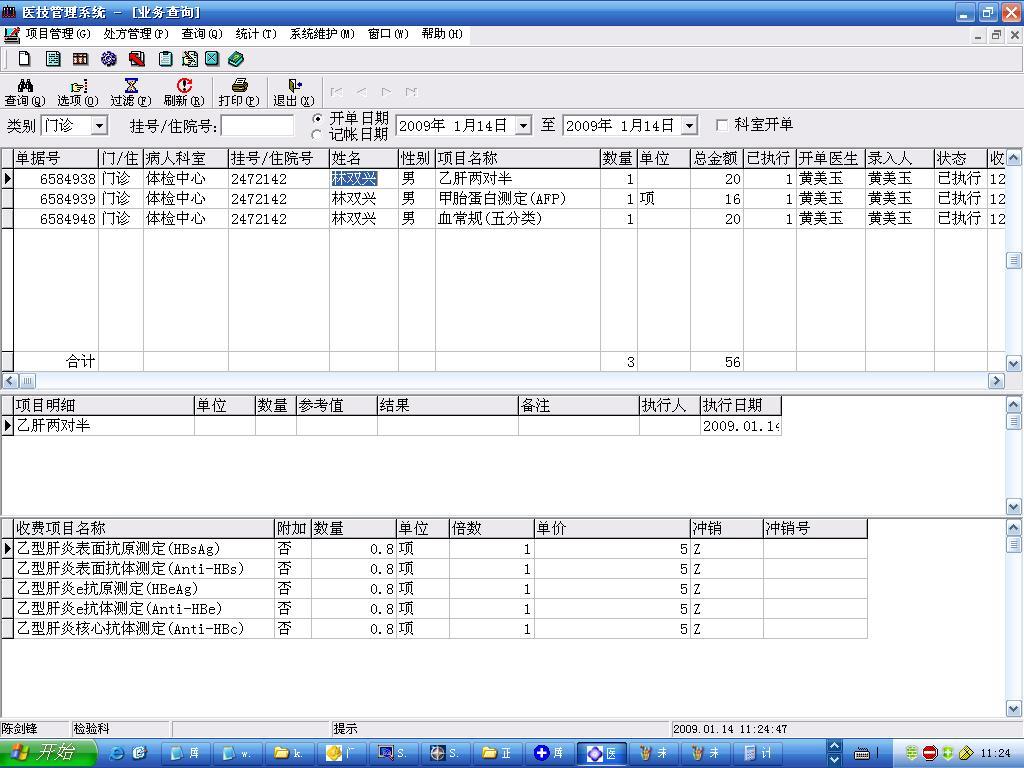Click 项目名称 column header
The width and height of the screenshot is (1024, 768).
[518, 159]
